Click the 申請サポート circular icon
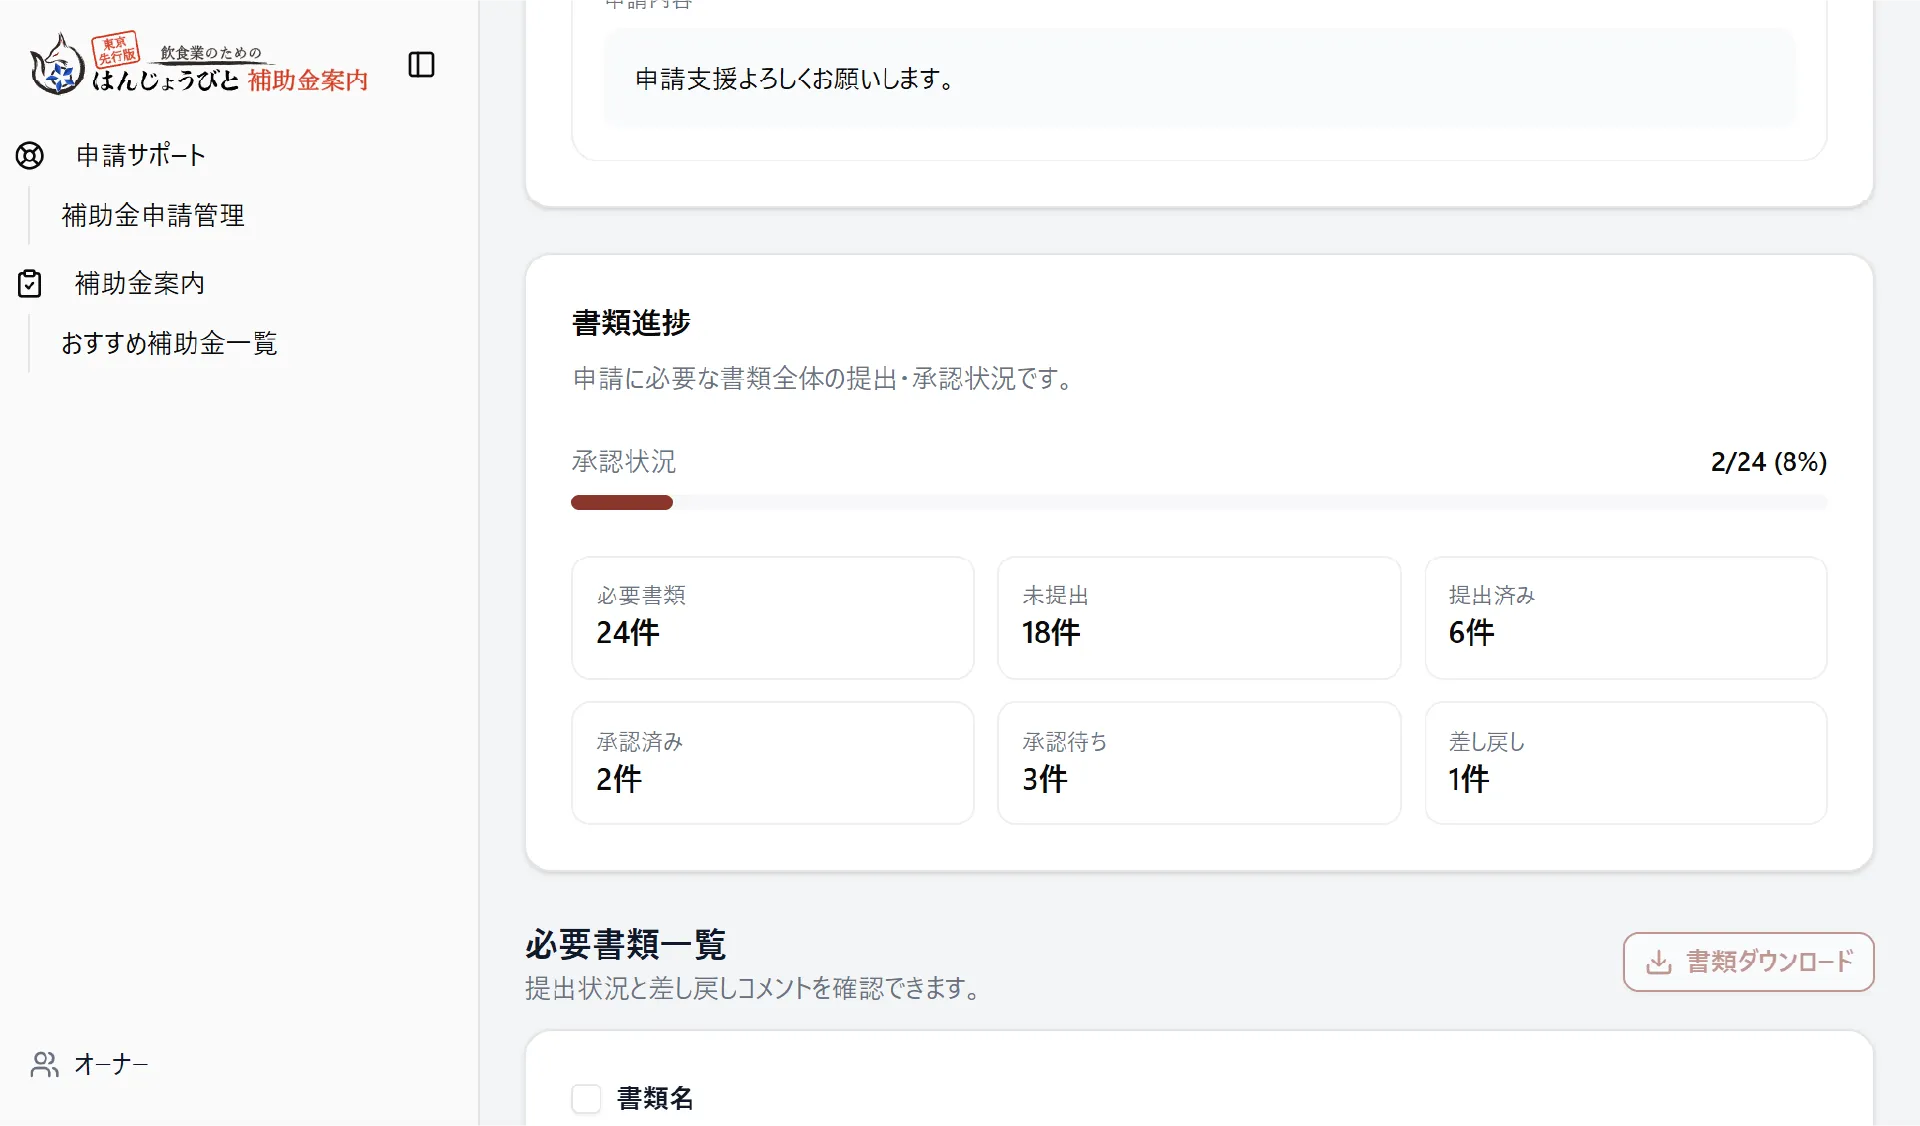 30,155
